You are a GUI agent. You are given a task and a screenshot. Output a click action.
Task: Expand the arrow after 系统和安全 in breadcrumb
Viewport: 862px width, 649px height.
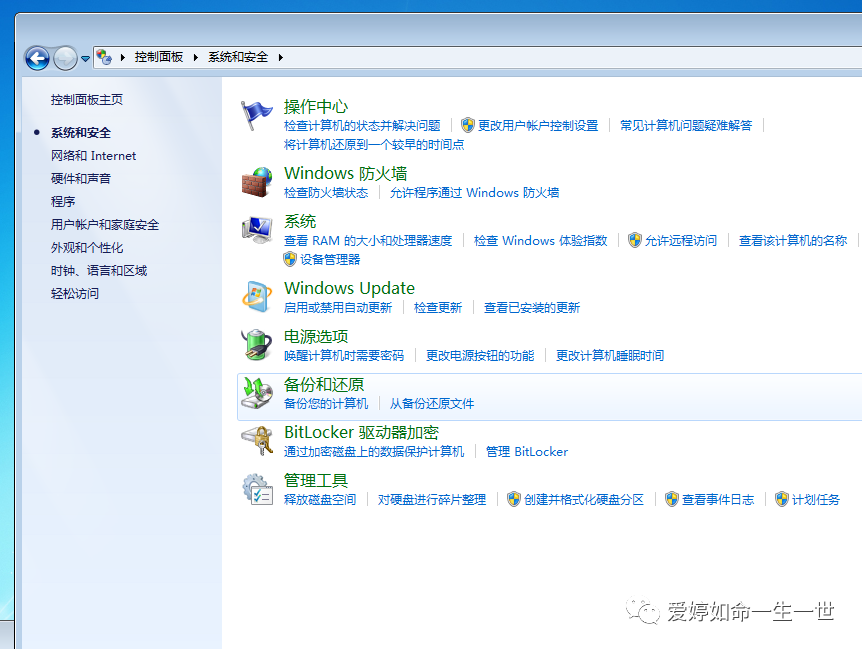coord(280,57)
